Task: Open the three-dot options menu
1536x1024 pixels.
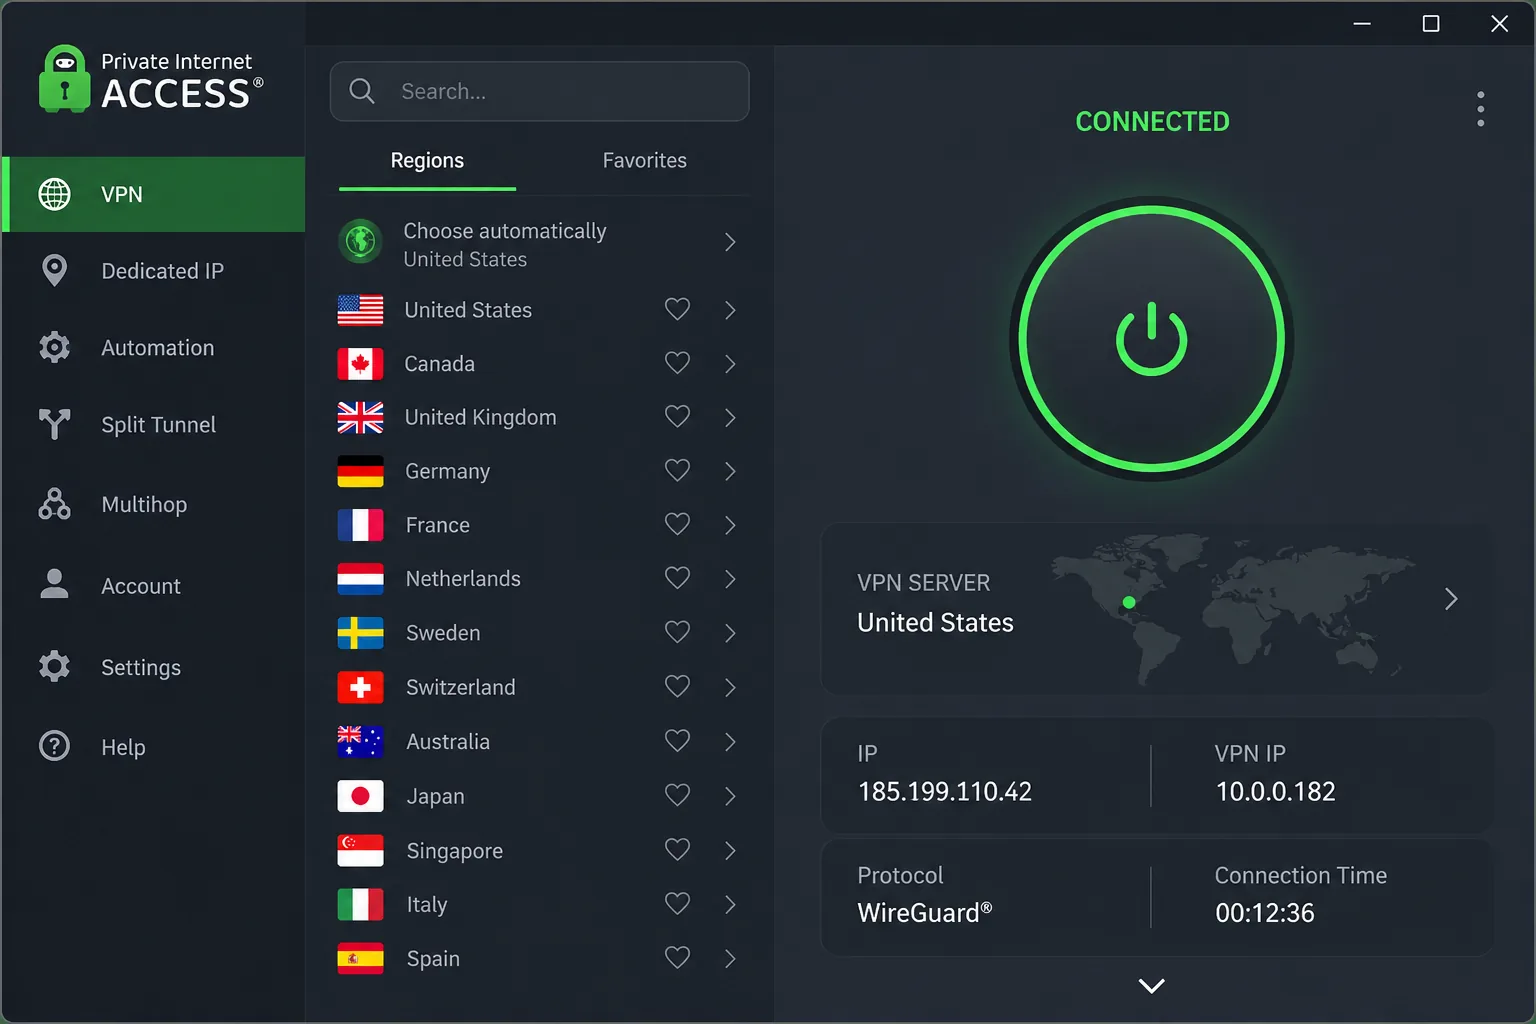Action: (x=1480, y=109)
